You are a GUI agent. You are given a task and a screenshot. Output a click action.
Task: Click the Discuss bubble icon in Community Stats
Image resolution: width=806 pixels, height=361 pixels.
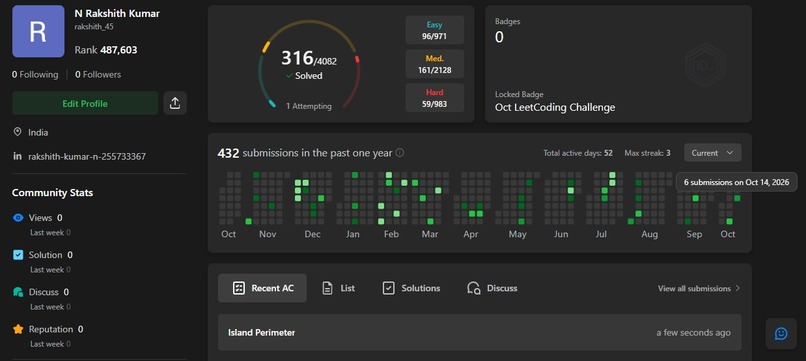pos(18,292)
